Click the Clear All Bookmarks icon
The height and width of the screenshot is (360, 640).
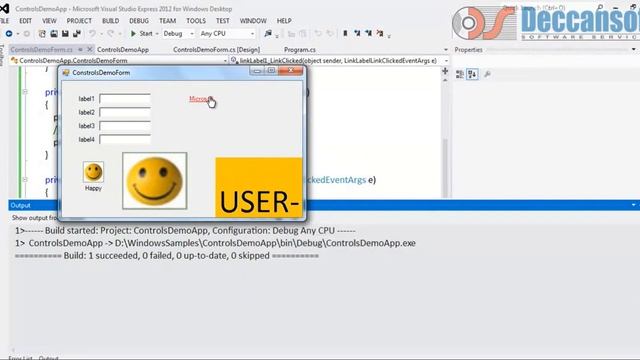(x=380, y=33)
